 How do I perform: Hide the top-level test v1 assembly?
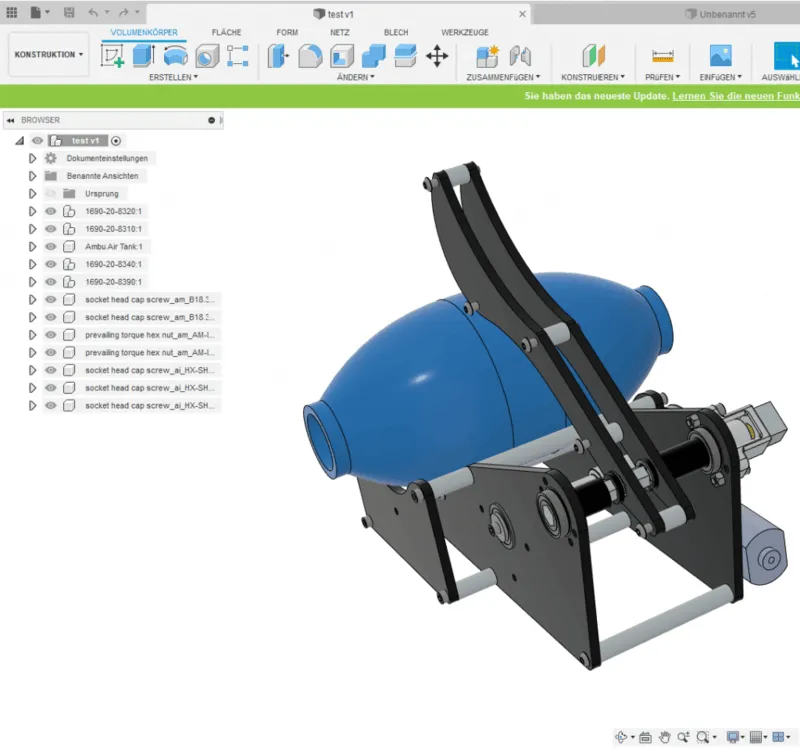(x=36, y=140)
